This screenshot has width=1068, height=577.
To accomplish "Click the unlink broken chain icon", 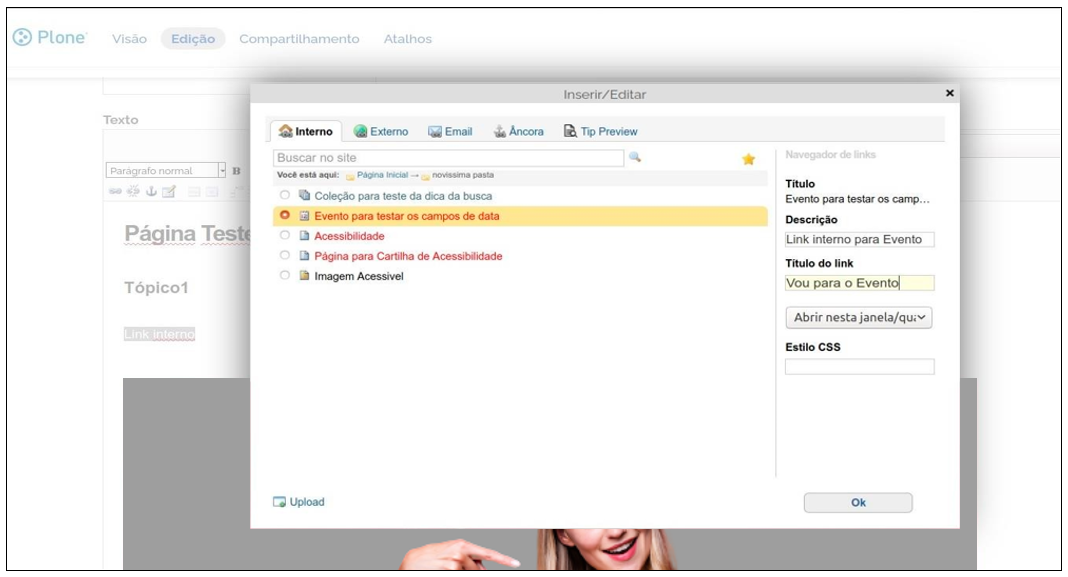I will coord(132,192).
